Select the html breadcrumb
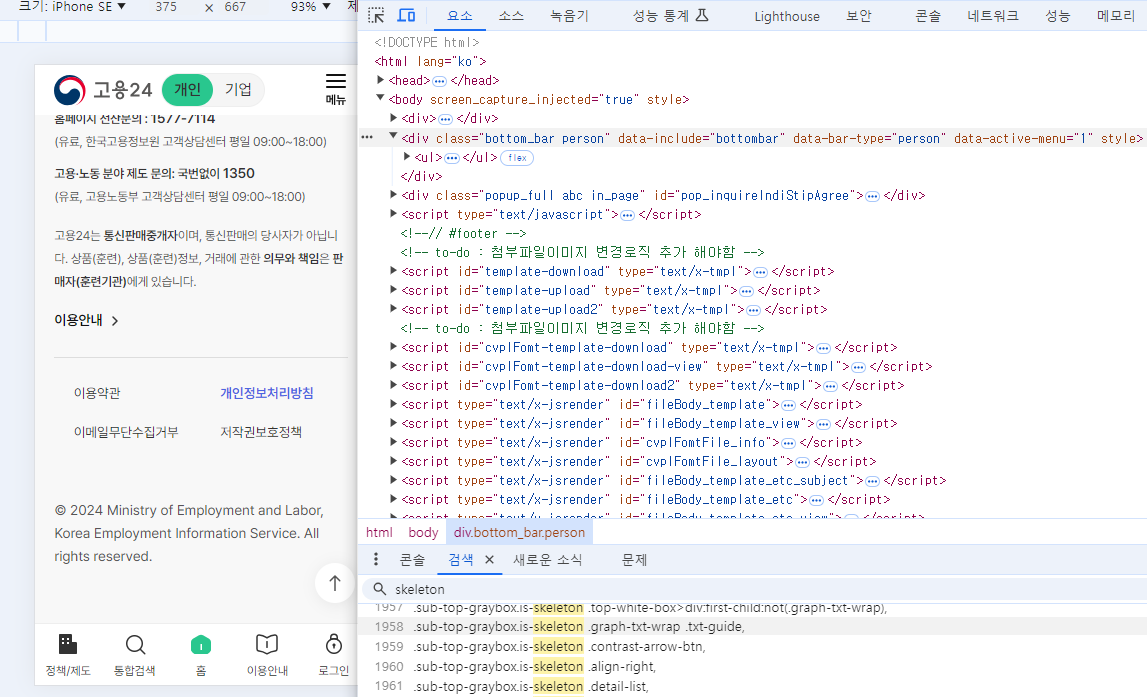 tap(379, 532)
